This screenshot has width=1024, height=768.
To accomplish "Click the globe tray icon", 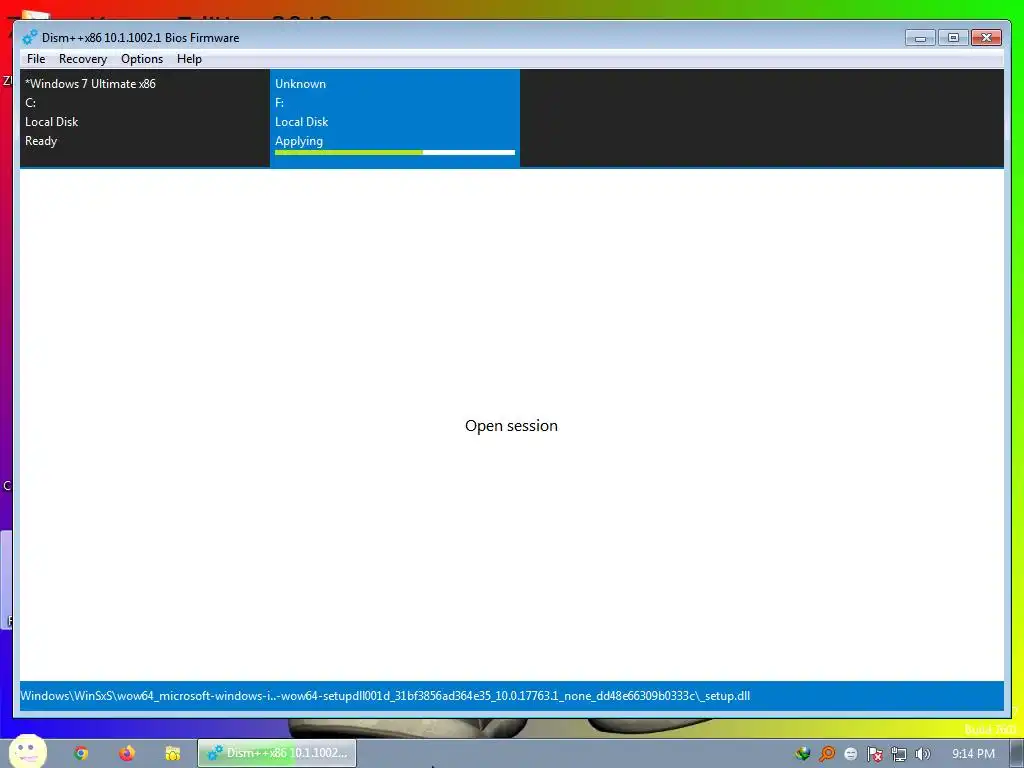I will pos(803,754).
